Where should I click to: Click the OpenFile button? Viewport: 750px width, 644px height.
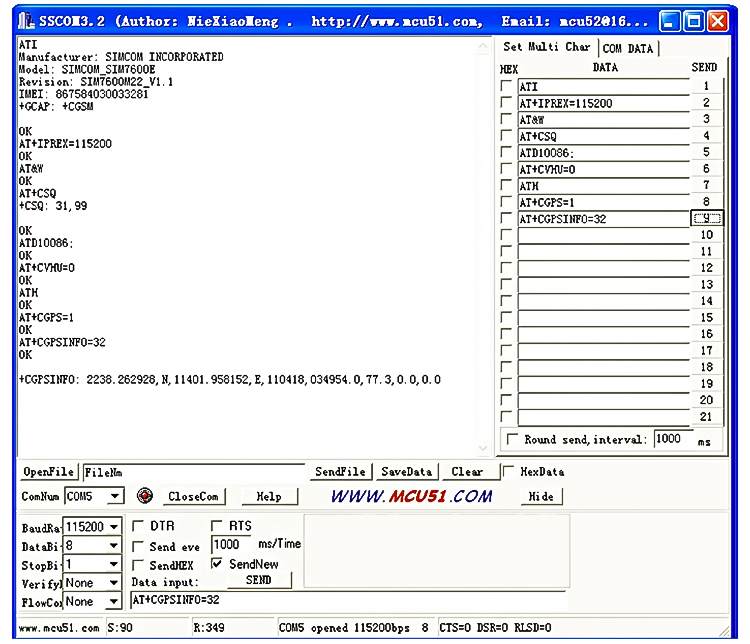48,472
